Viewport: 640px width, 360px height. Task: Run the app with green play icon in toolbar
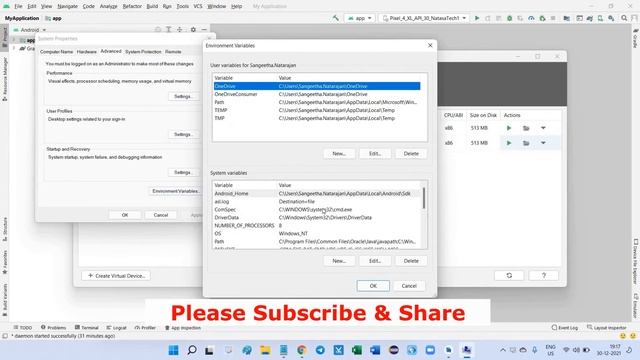click(476, 18)
